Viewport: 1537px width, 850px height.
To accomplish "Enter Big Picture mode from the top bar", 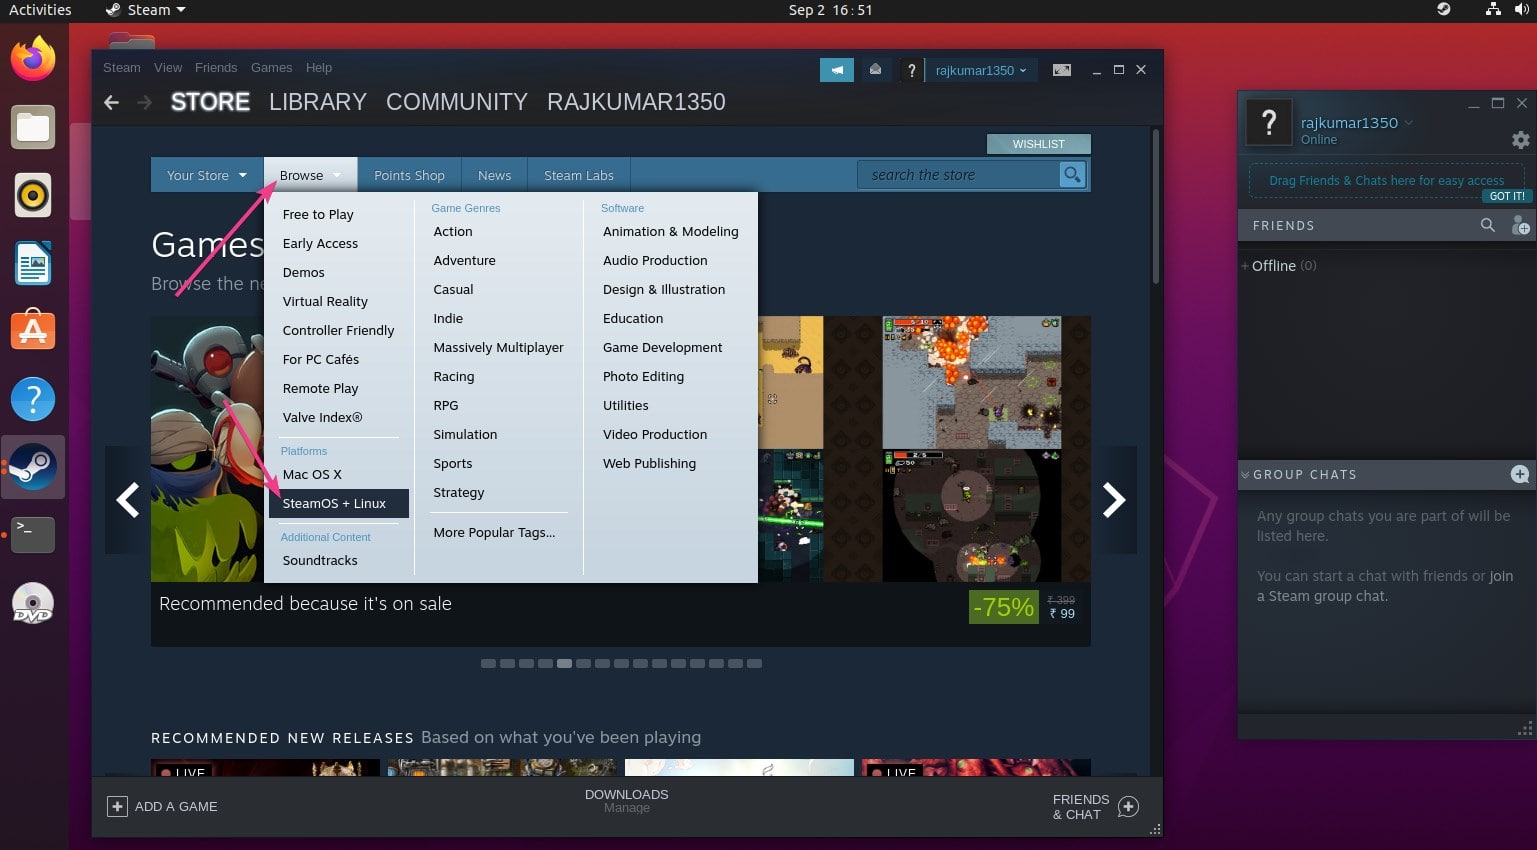I will [1061, 70].
